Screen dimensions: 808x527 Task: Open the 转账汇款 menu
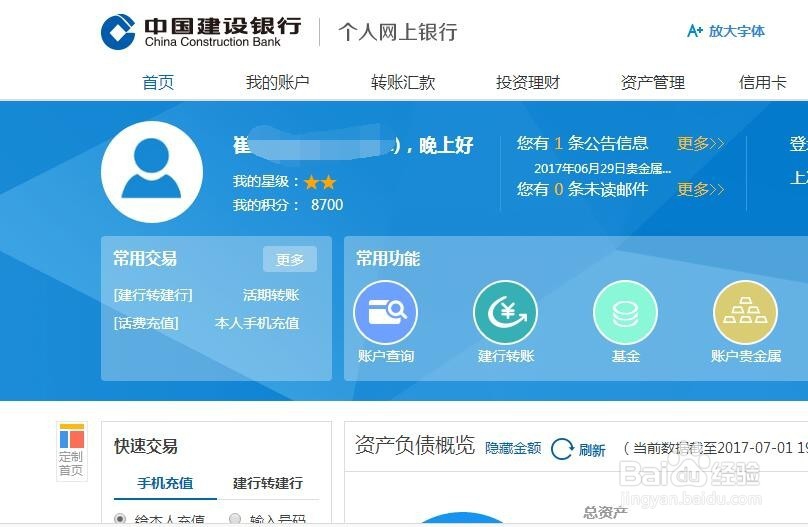(x=403, y=82)
